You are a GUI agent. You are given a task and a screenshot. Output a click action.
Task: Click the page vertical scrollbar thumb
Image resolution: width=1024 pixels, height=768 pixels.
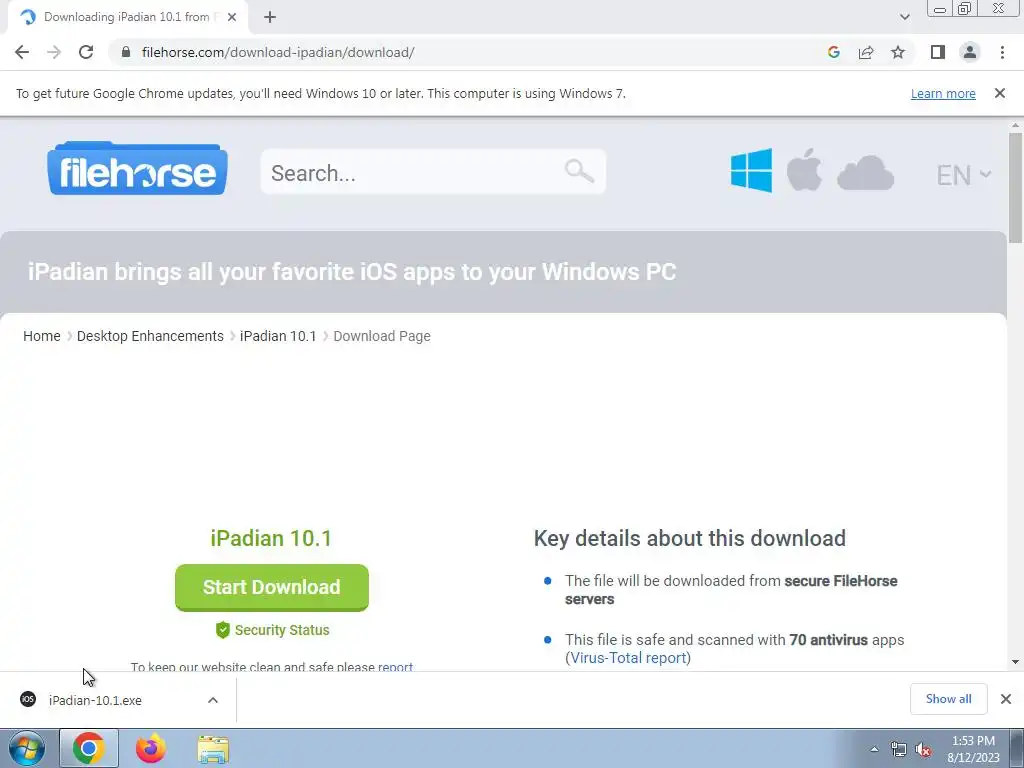(1016, 188)
